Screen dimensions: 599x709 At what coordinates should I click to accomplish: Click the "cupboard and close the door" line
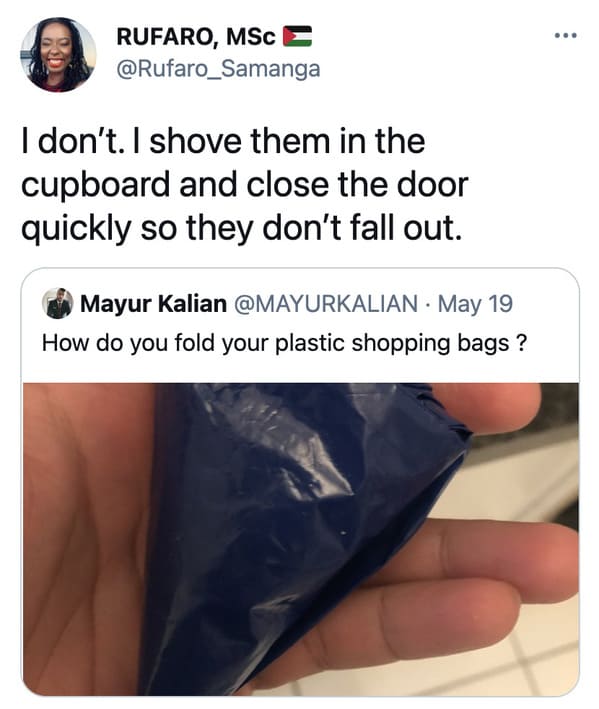coord(245,185)
